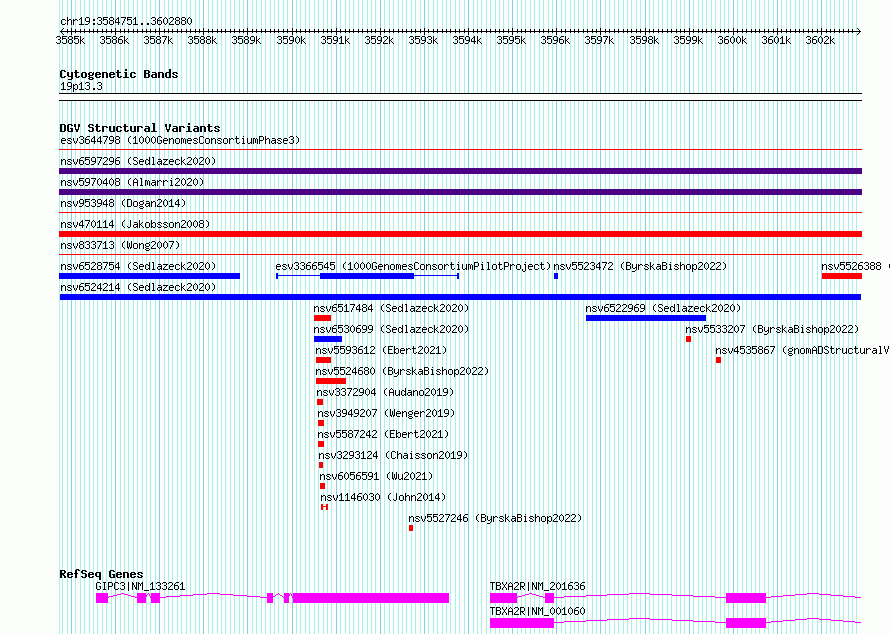
Task: Click the red marker under nsv5527246
Action: [411, 528]
